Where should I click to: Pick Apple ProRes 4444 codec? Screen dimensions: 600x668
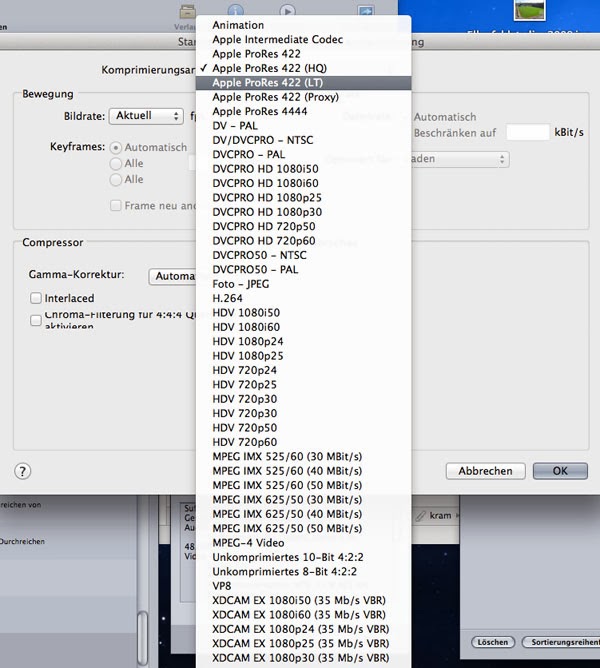tap(303, 111)
